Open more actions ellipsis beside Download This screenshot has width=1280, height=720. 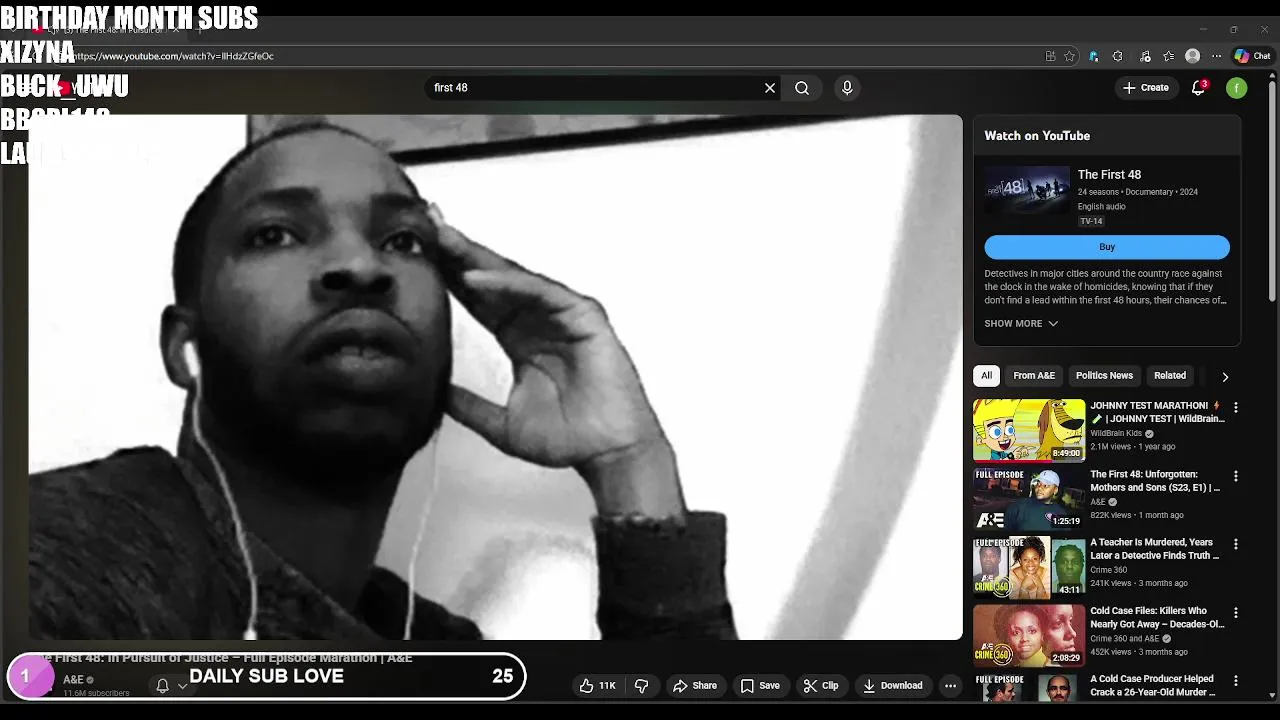(950, 686)
